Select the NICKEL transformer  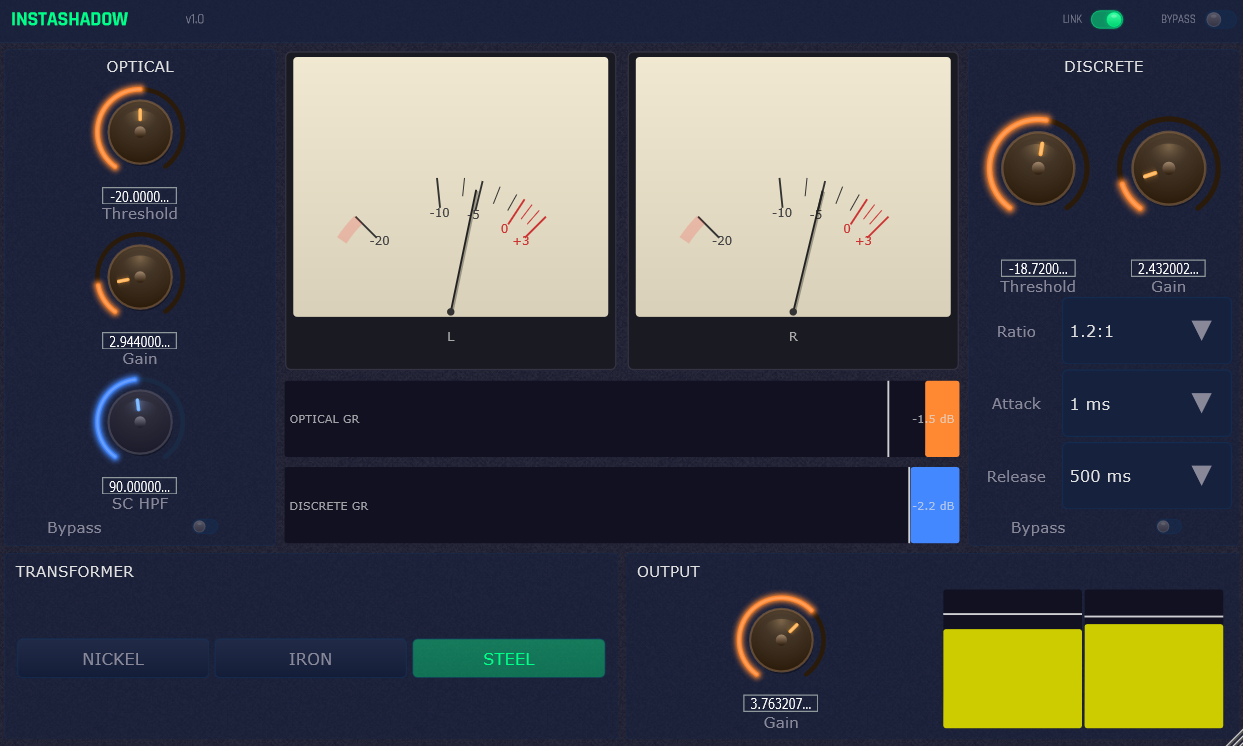[x=112, y=658]
